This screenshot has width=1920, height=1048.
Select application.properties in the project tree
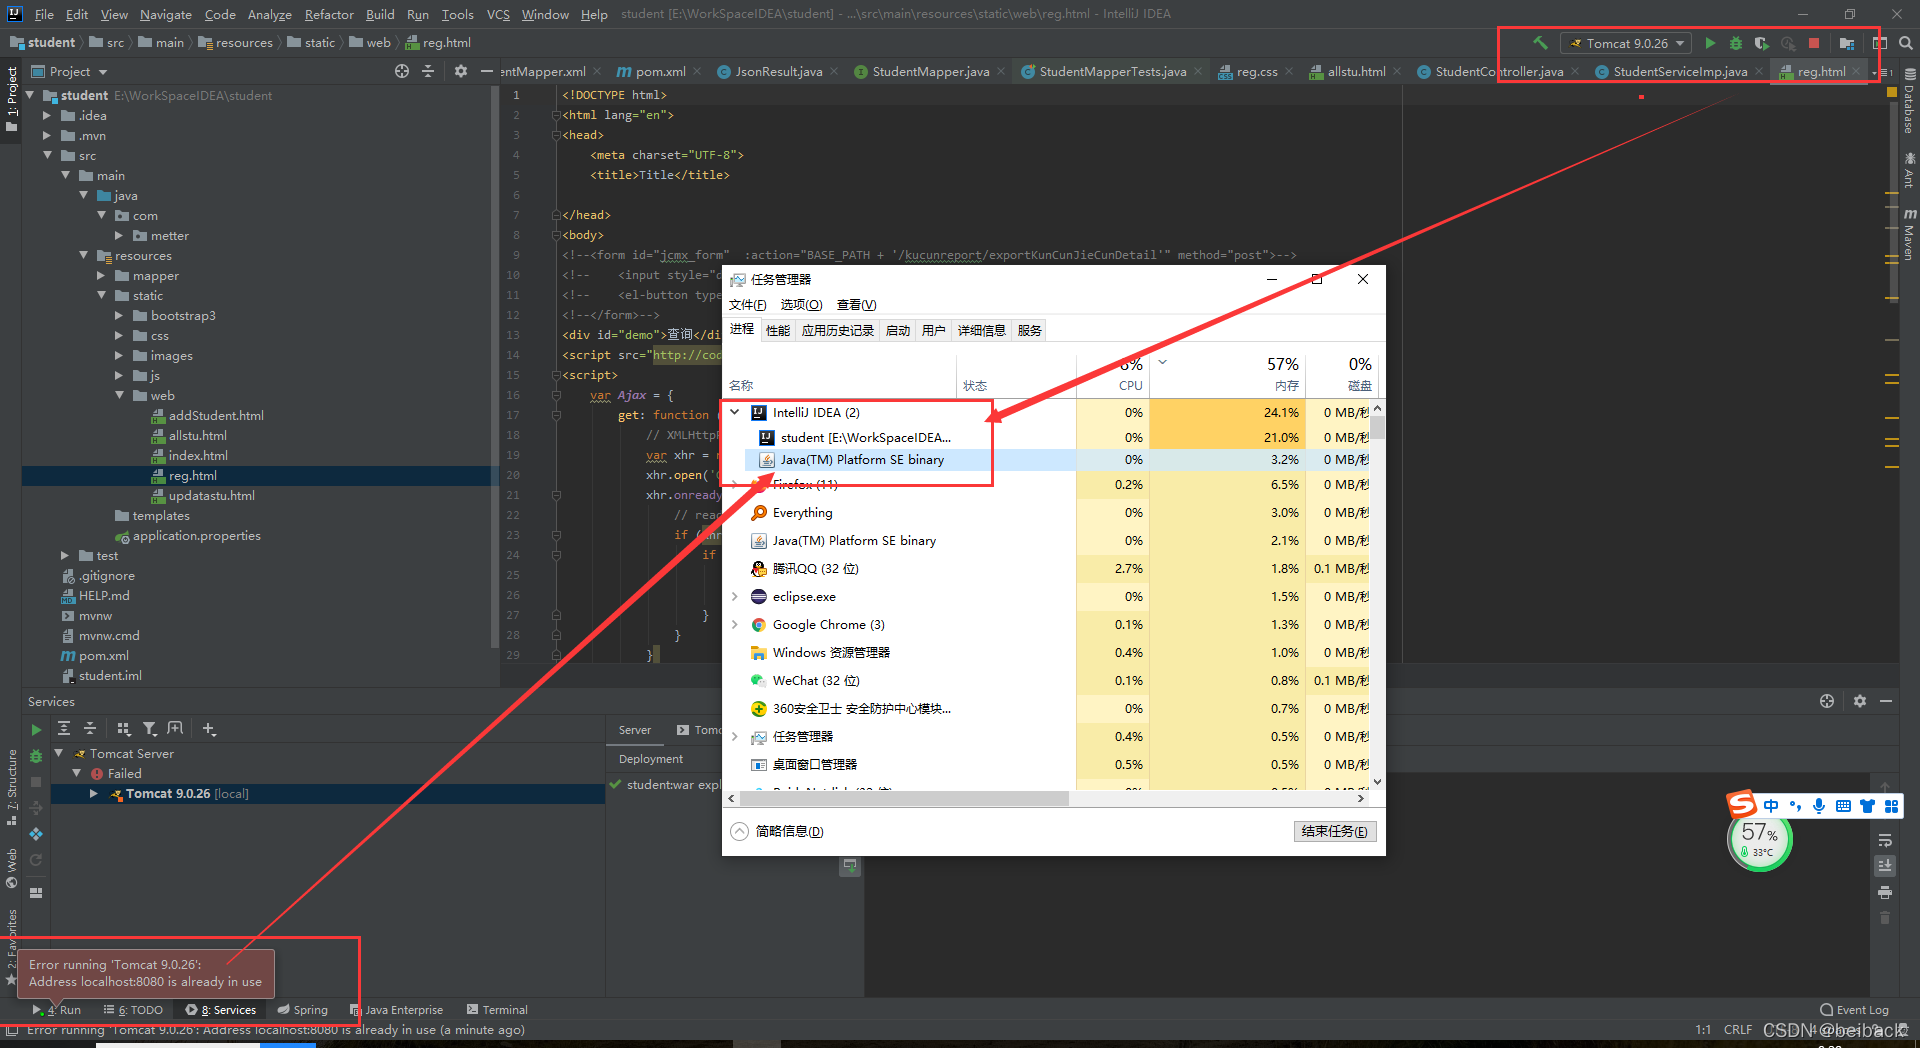point(188,536)
